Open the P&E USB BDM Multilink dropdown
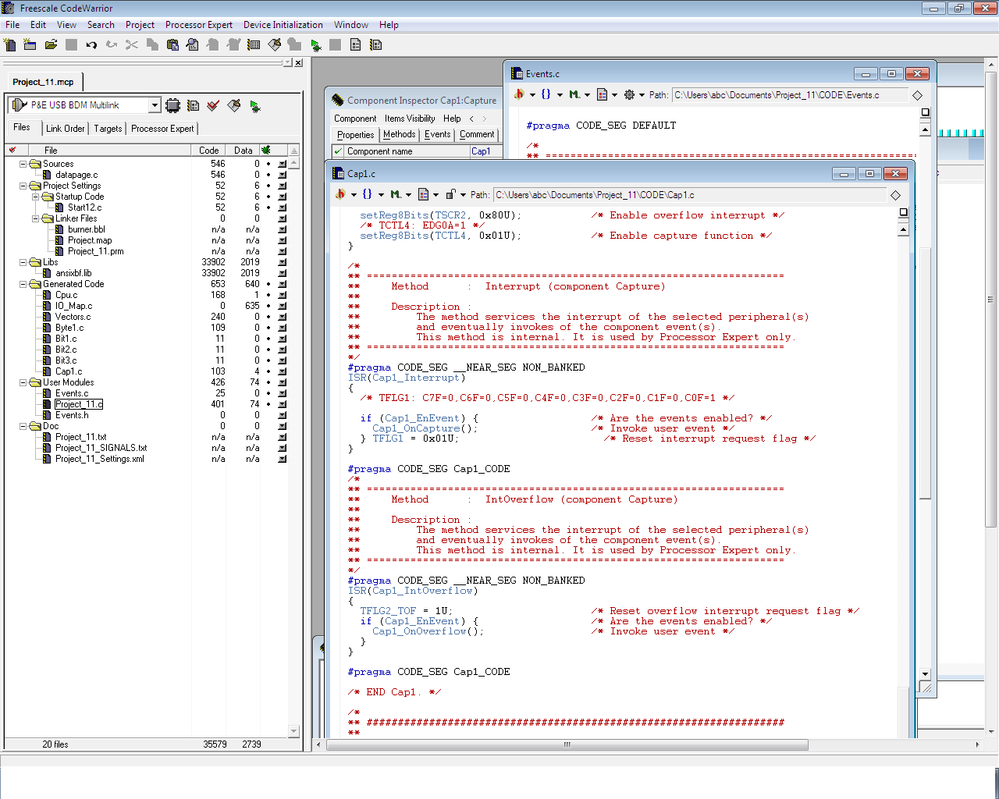 click(x=154, y=105)
